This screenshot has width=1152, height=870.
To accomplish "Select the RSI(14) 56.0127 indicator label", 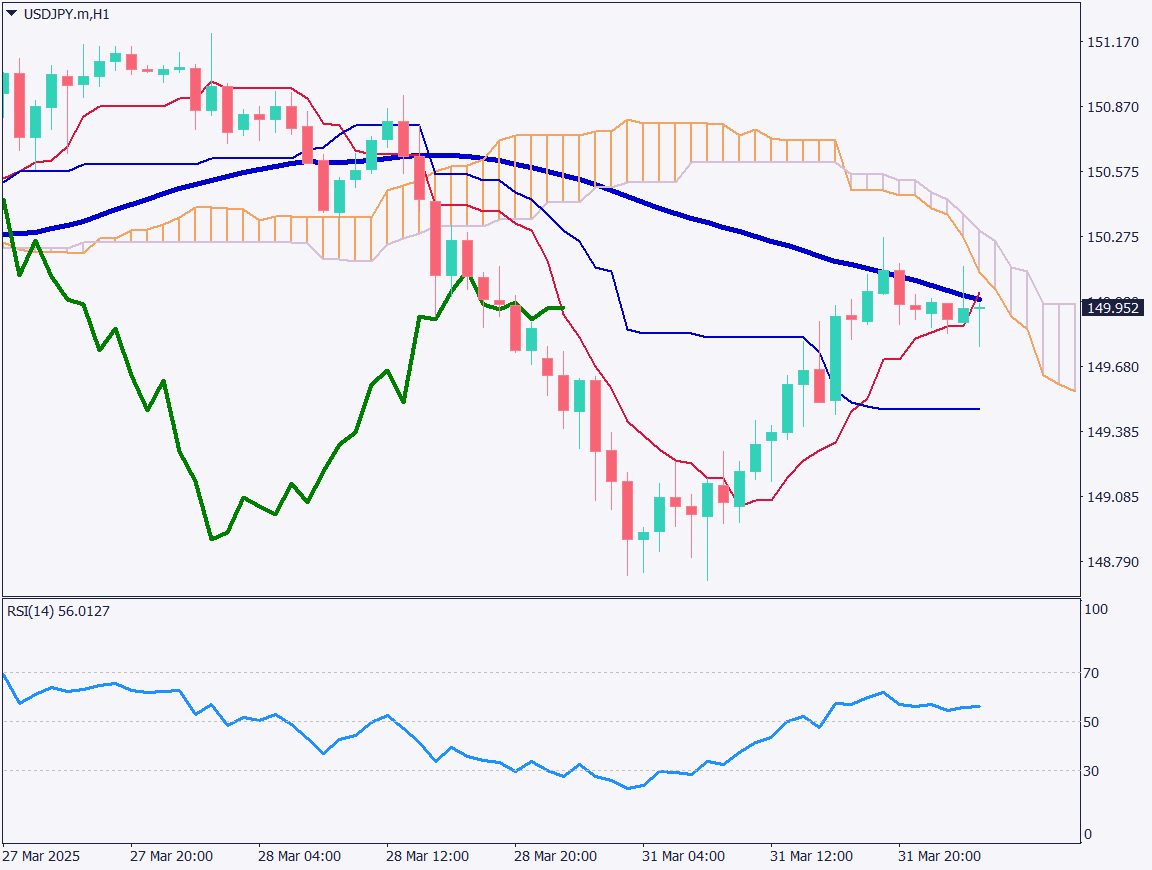I will (58, 611).
